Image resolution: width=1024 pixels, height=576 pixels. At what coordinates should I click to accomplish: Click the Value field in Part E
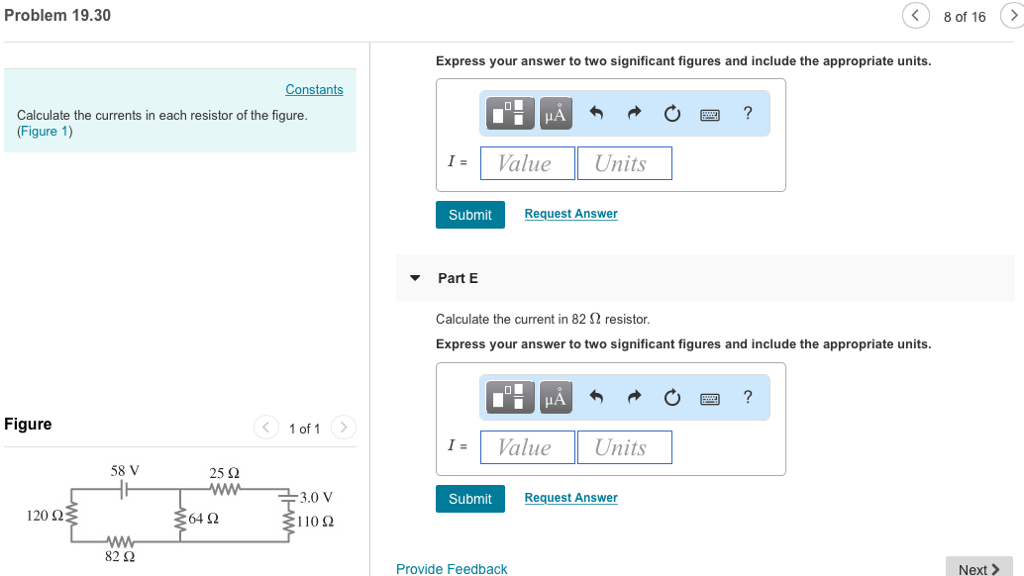point(528,447)
